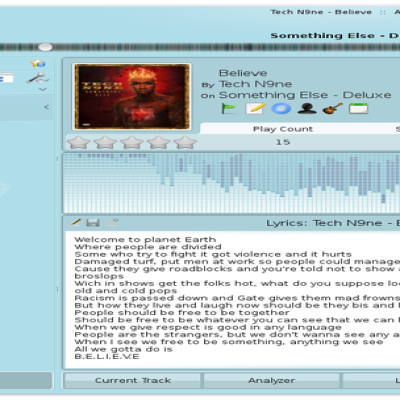The height and width of the screenshot is (400, 400).
Task: Click the guitar icon in track actions
Action: pyautogui.click(x=332, y=109)
